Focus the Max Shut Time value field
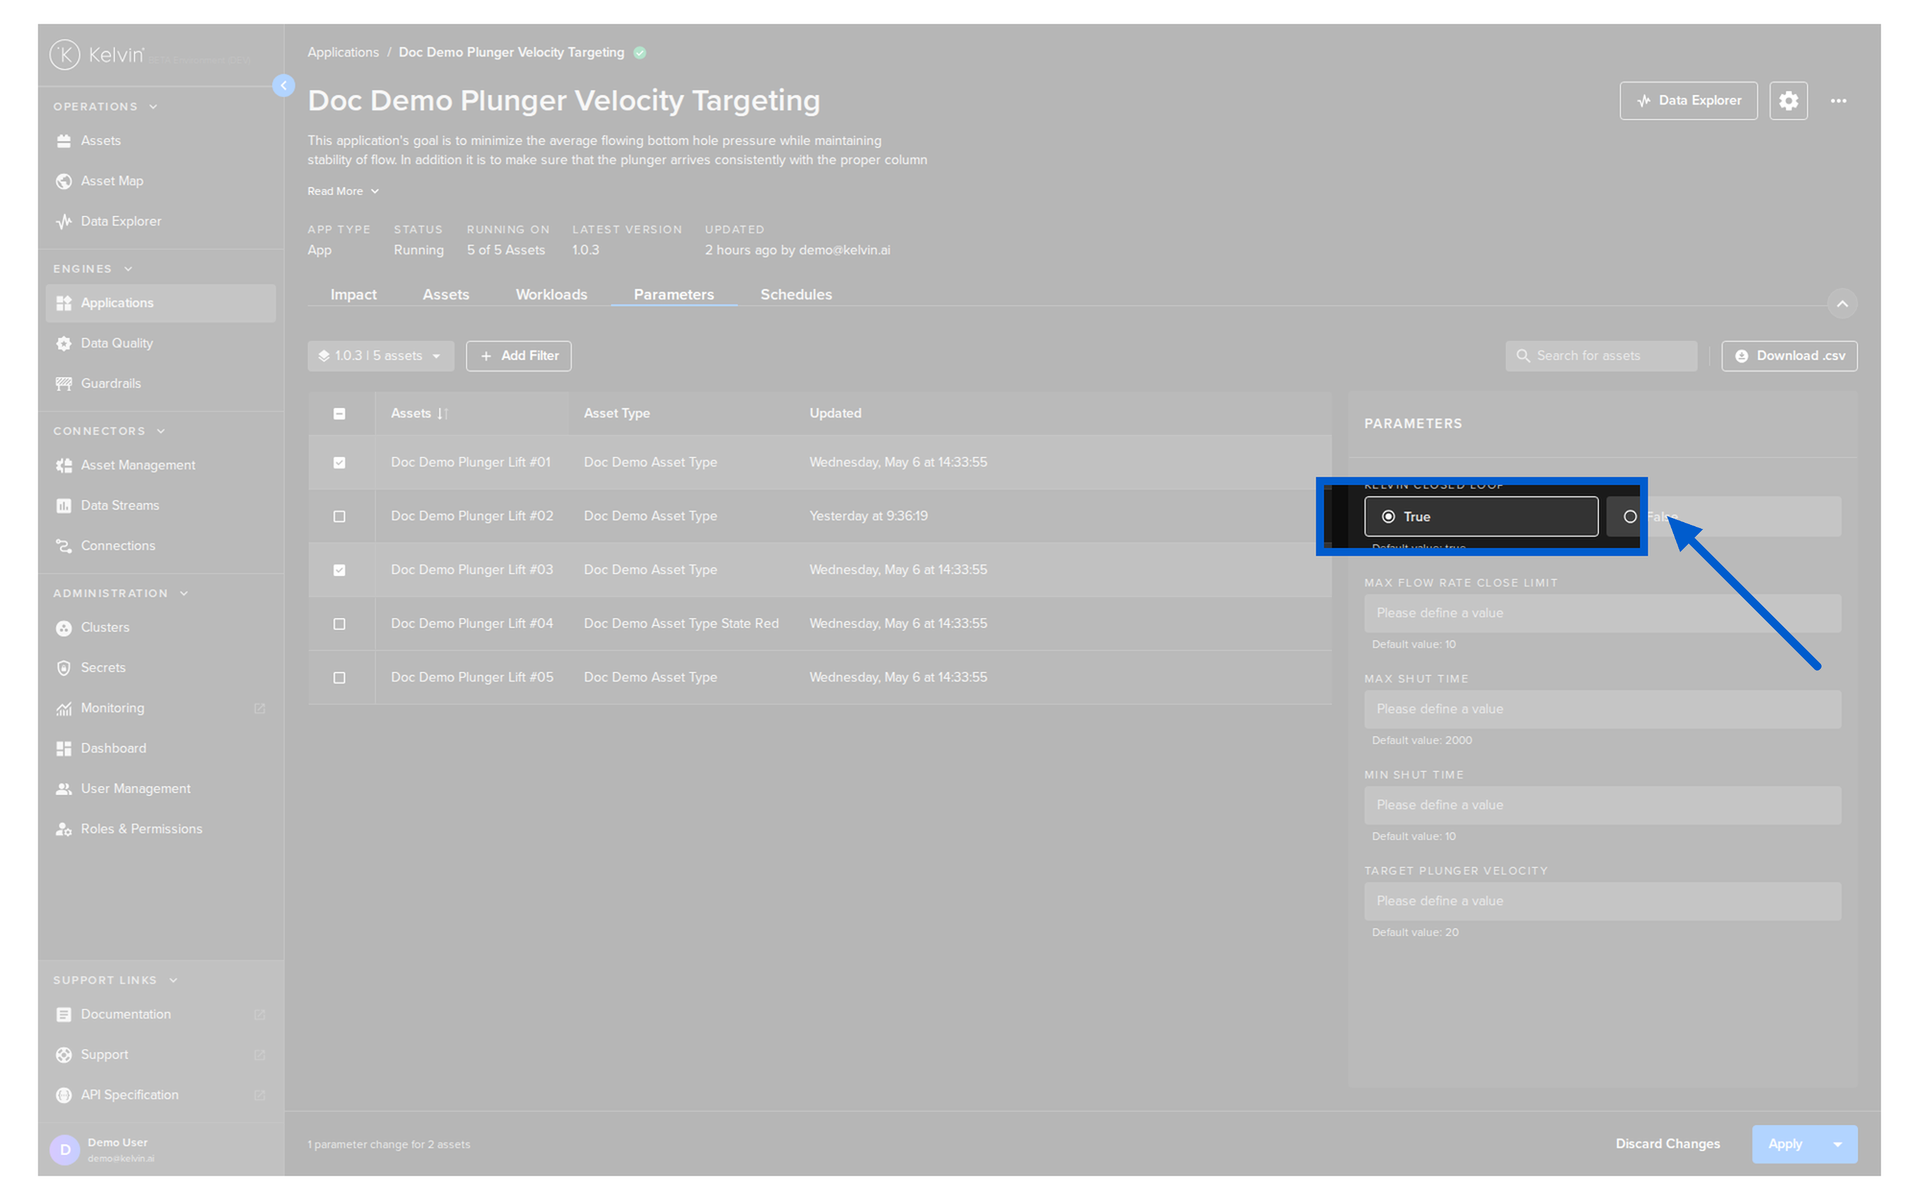The image size is (1920, 1200). coord(1602,709)
